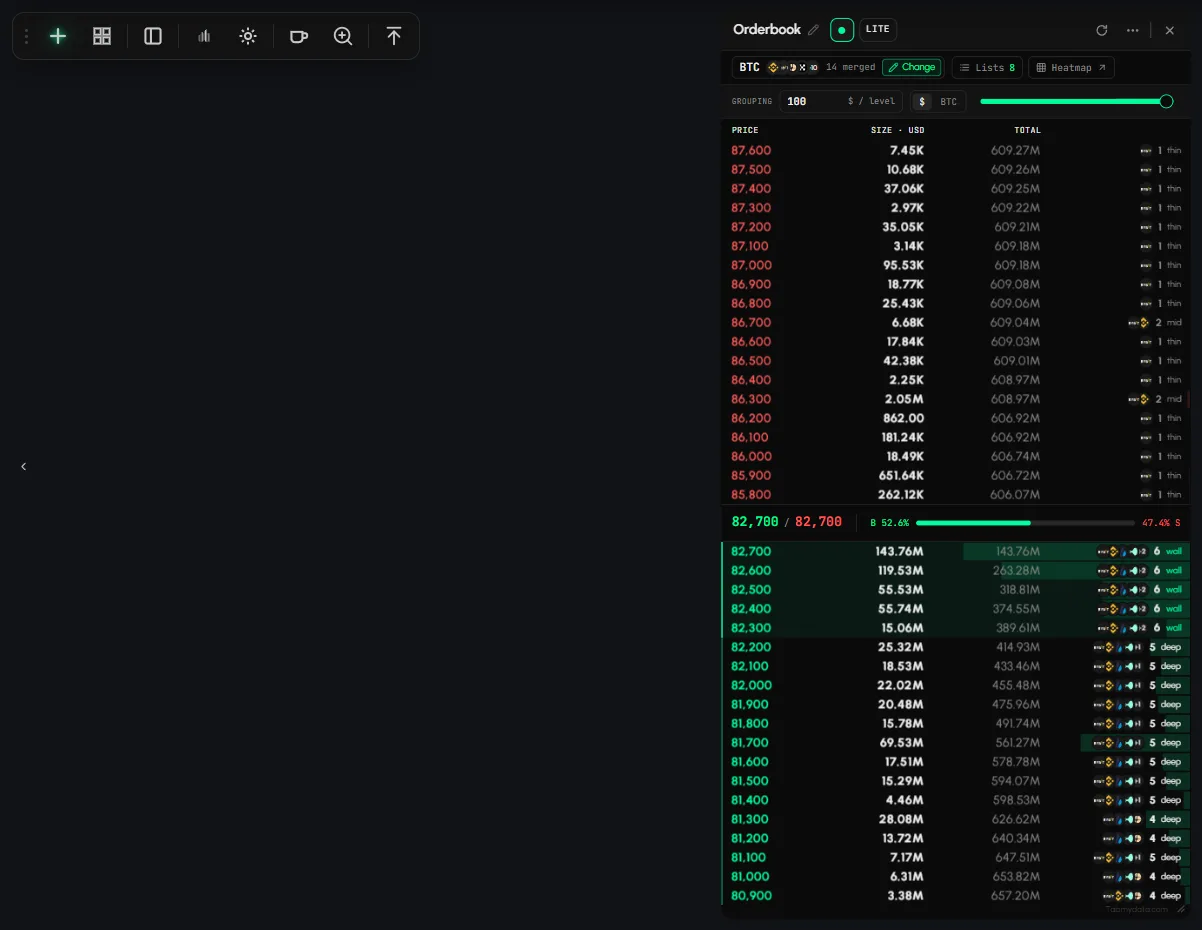Viewport: 1202px width, 930px height.
Task: Click the thin tag on the 87,400 row
Action: coord(1174,188)
